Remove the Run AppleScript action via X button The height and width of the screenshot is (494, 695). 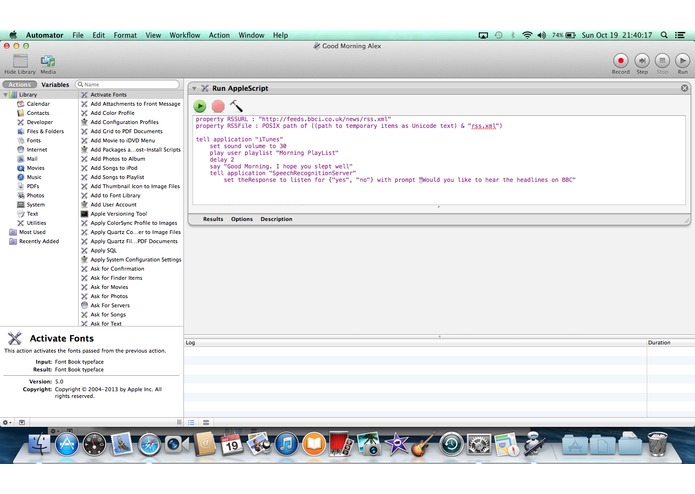(x=684, y=88)
